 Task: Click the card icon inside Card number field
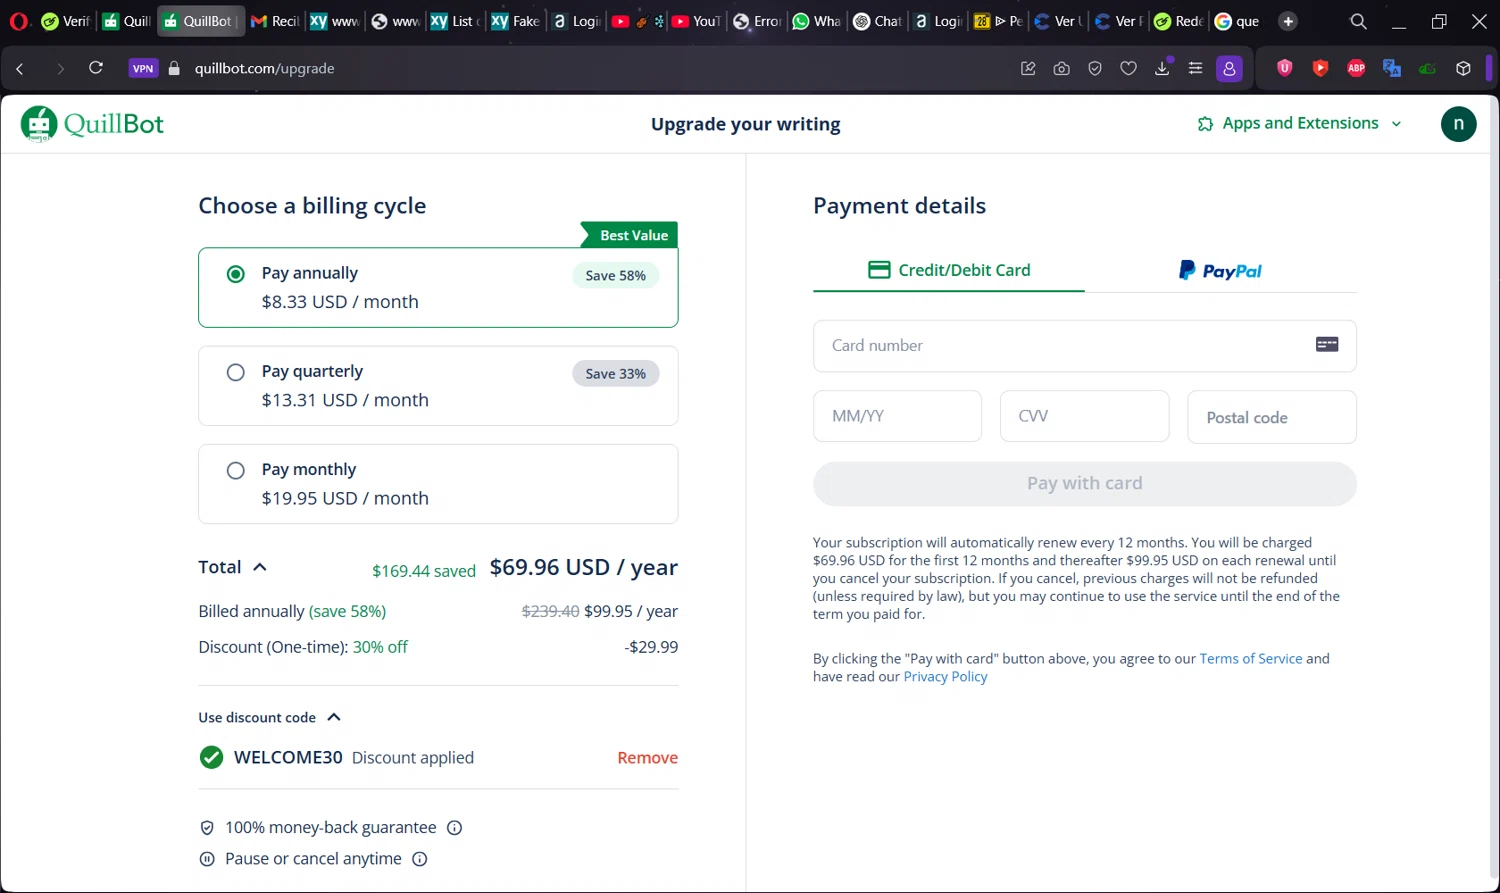click(x=1327, y=344)
